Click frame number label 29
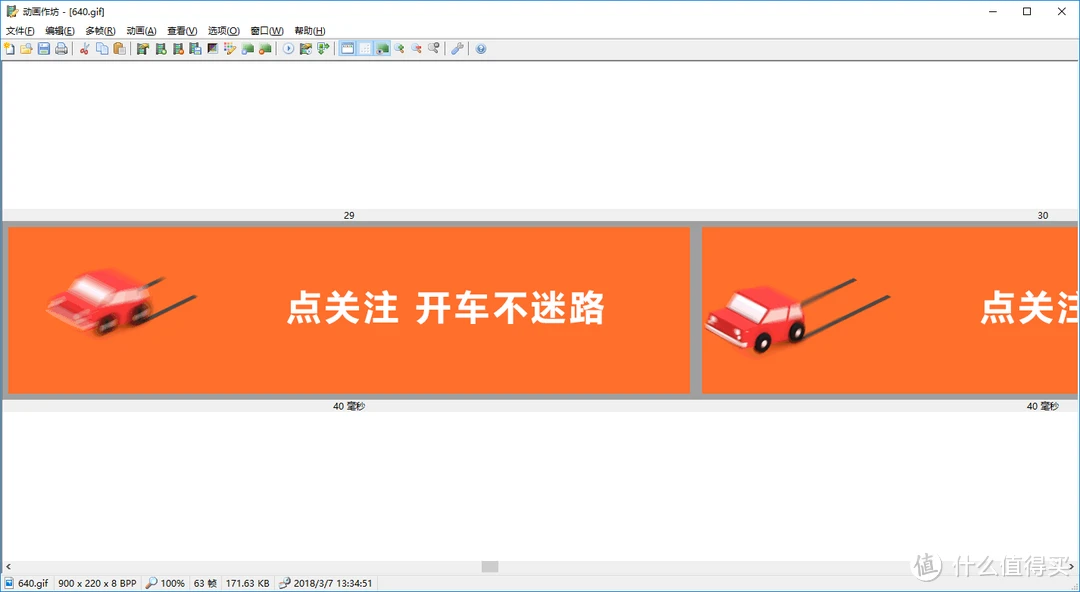The width and height of the screenshot is (1080, 592). 349,216
